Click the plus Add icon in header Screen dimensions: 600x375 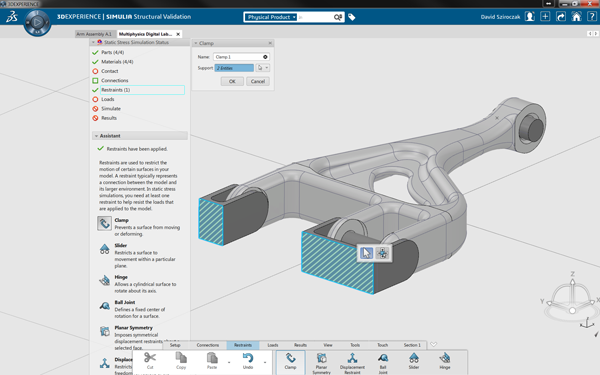pos(545,16)
